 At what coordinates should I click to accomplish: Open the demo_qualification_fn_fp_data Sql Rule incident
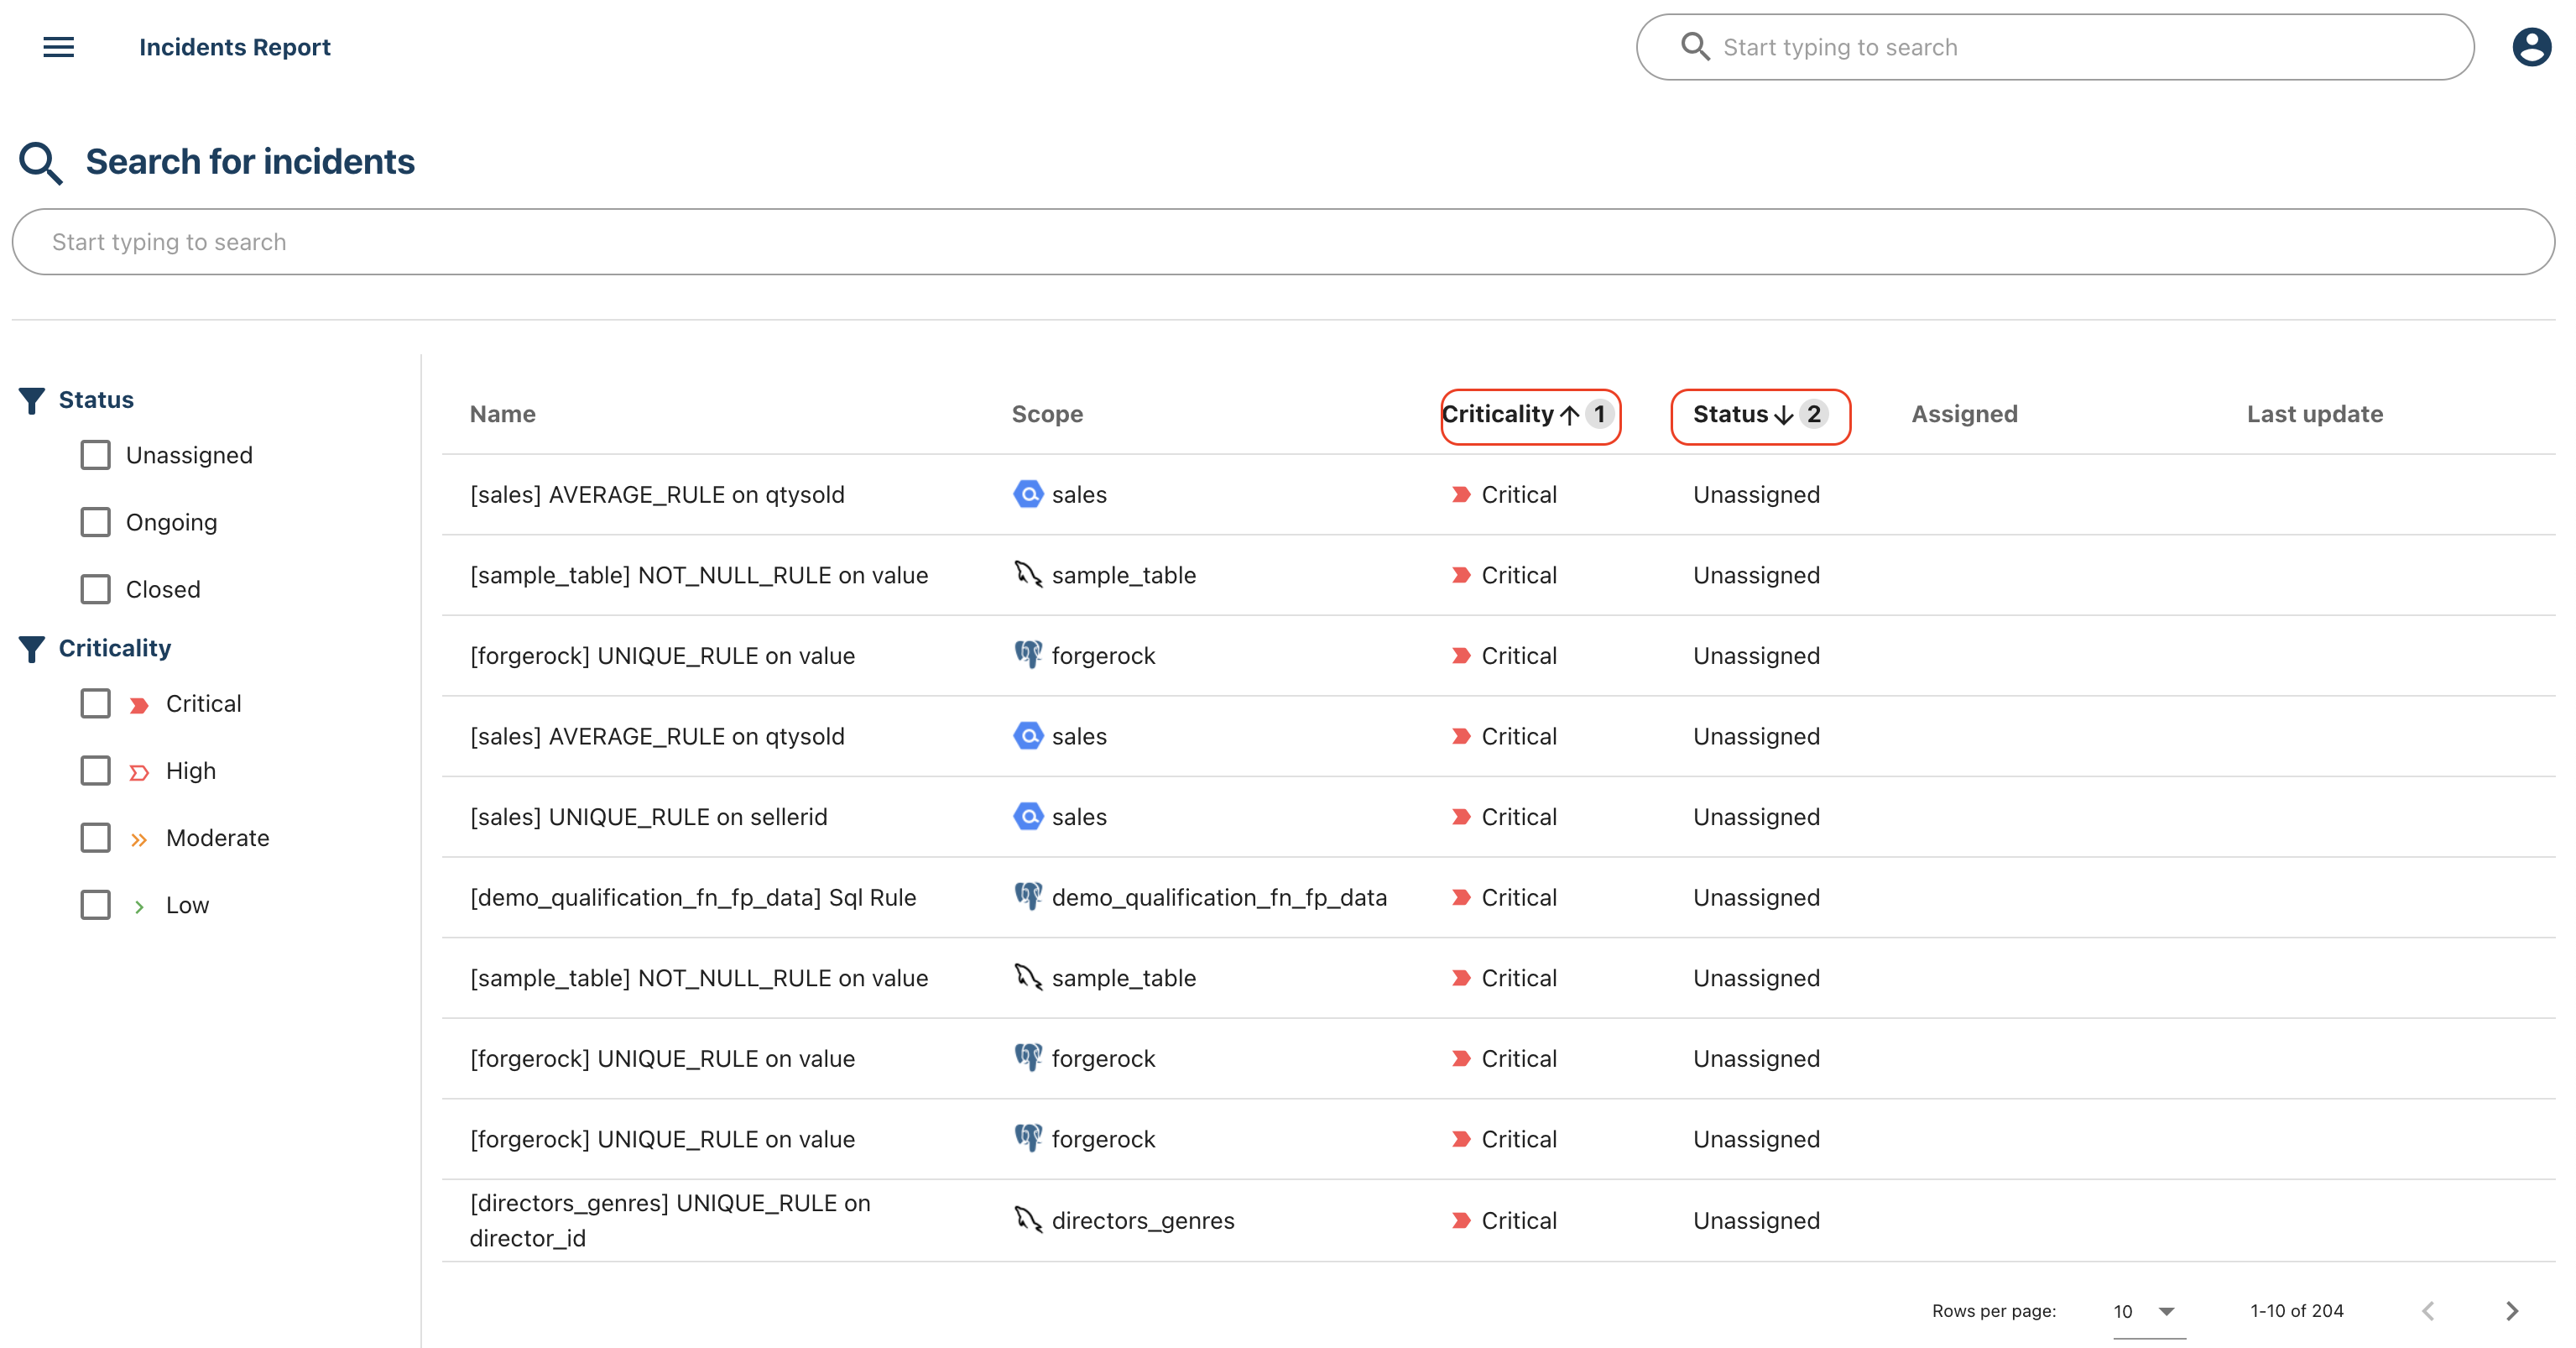[692, 897]
